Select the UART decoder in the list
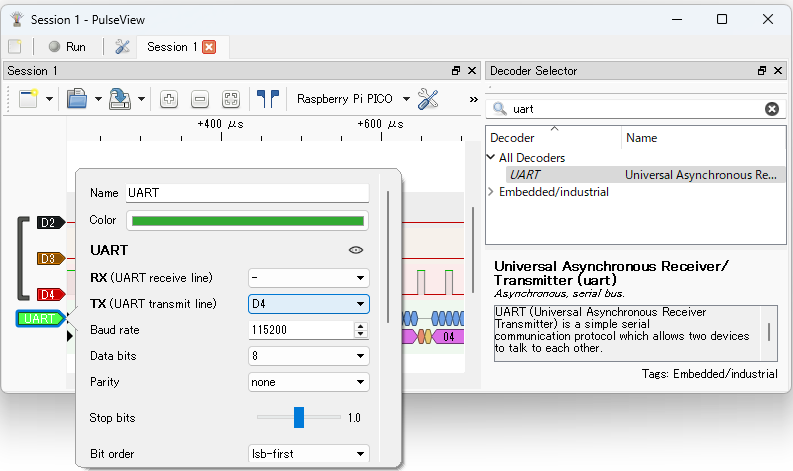The width and height of the screenshot is (793, 471). (x=525, y=175)
